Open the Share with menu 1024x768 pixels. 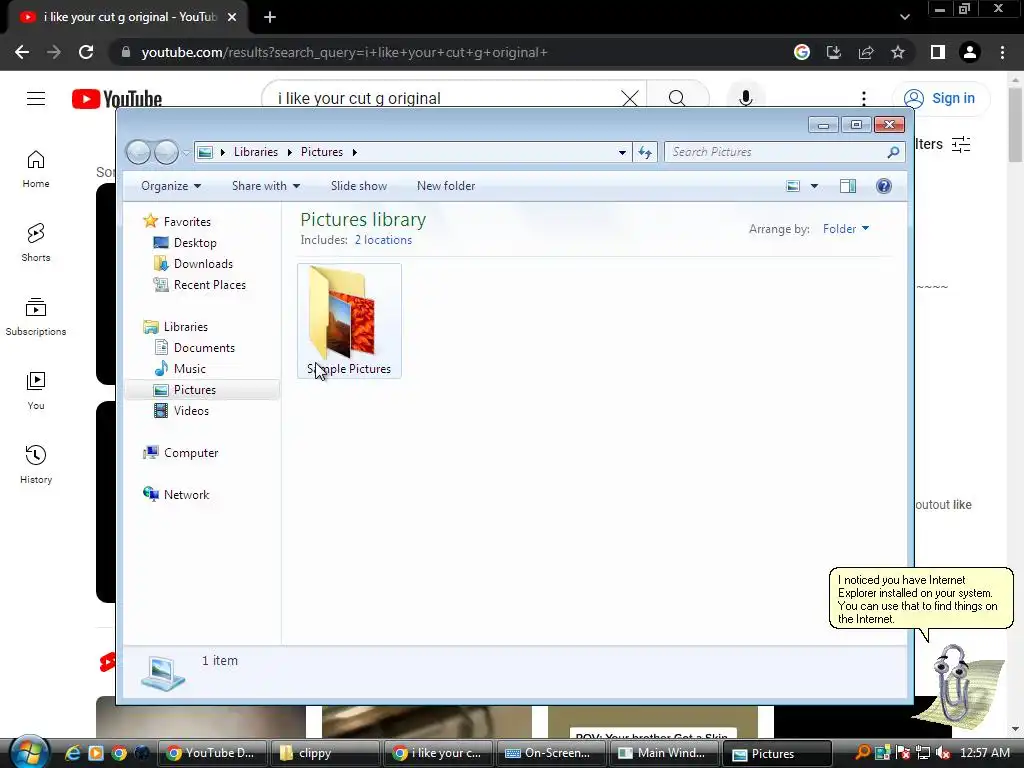click(266, 186)
